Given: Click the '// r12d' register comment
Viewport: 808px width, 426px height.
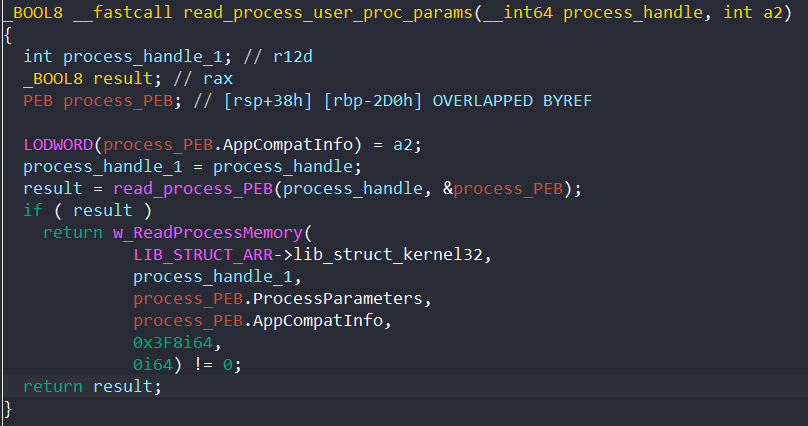Looking at the screenshot, I should coord(278,57).
